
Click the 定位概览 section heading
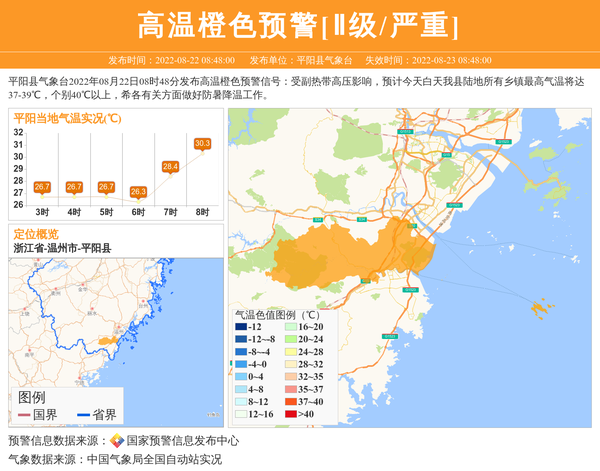[36, 234]
